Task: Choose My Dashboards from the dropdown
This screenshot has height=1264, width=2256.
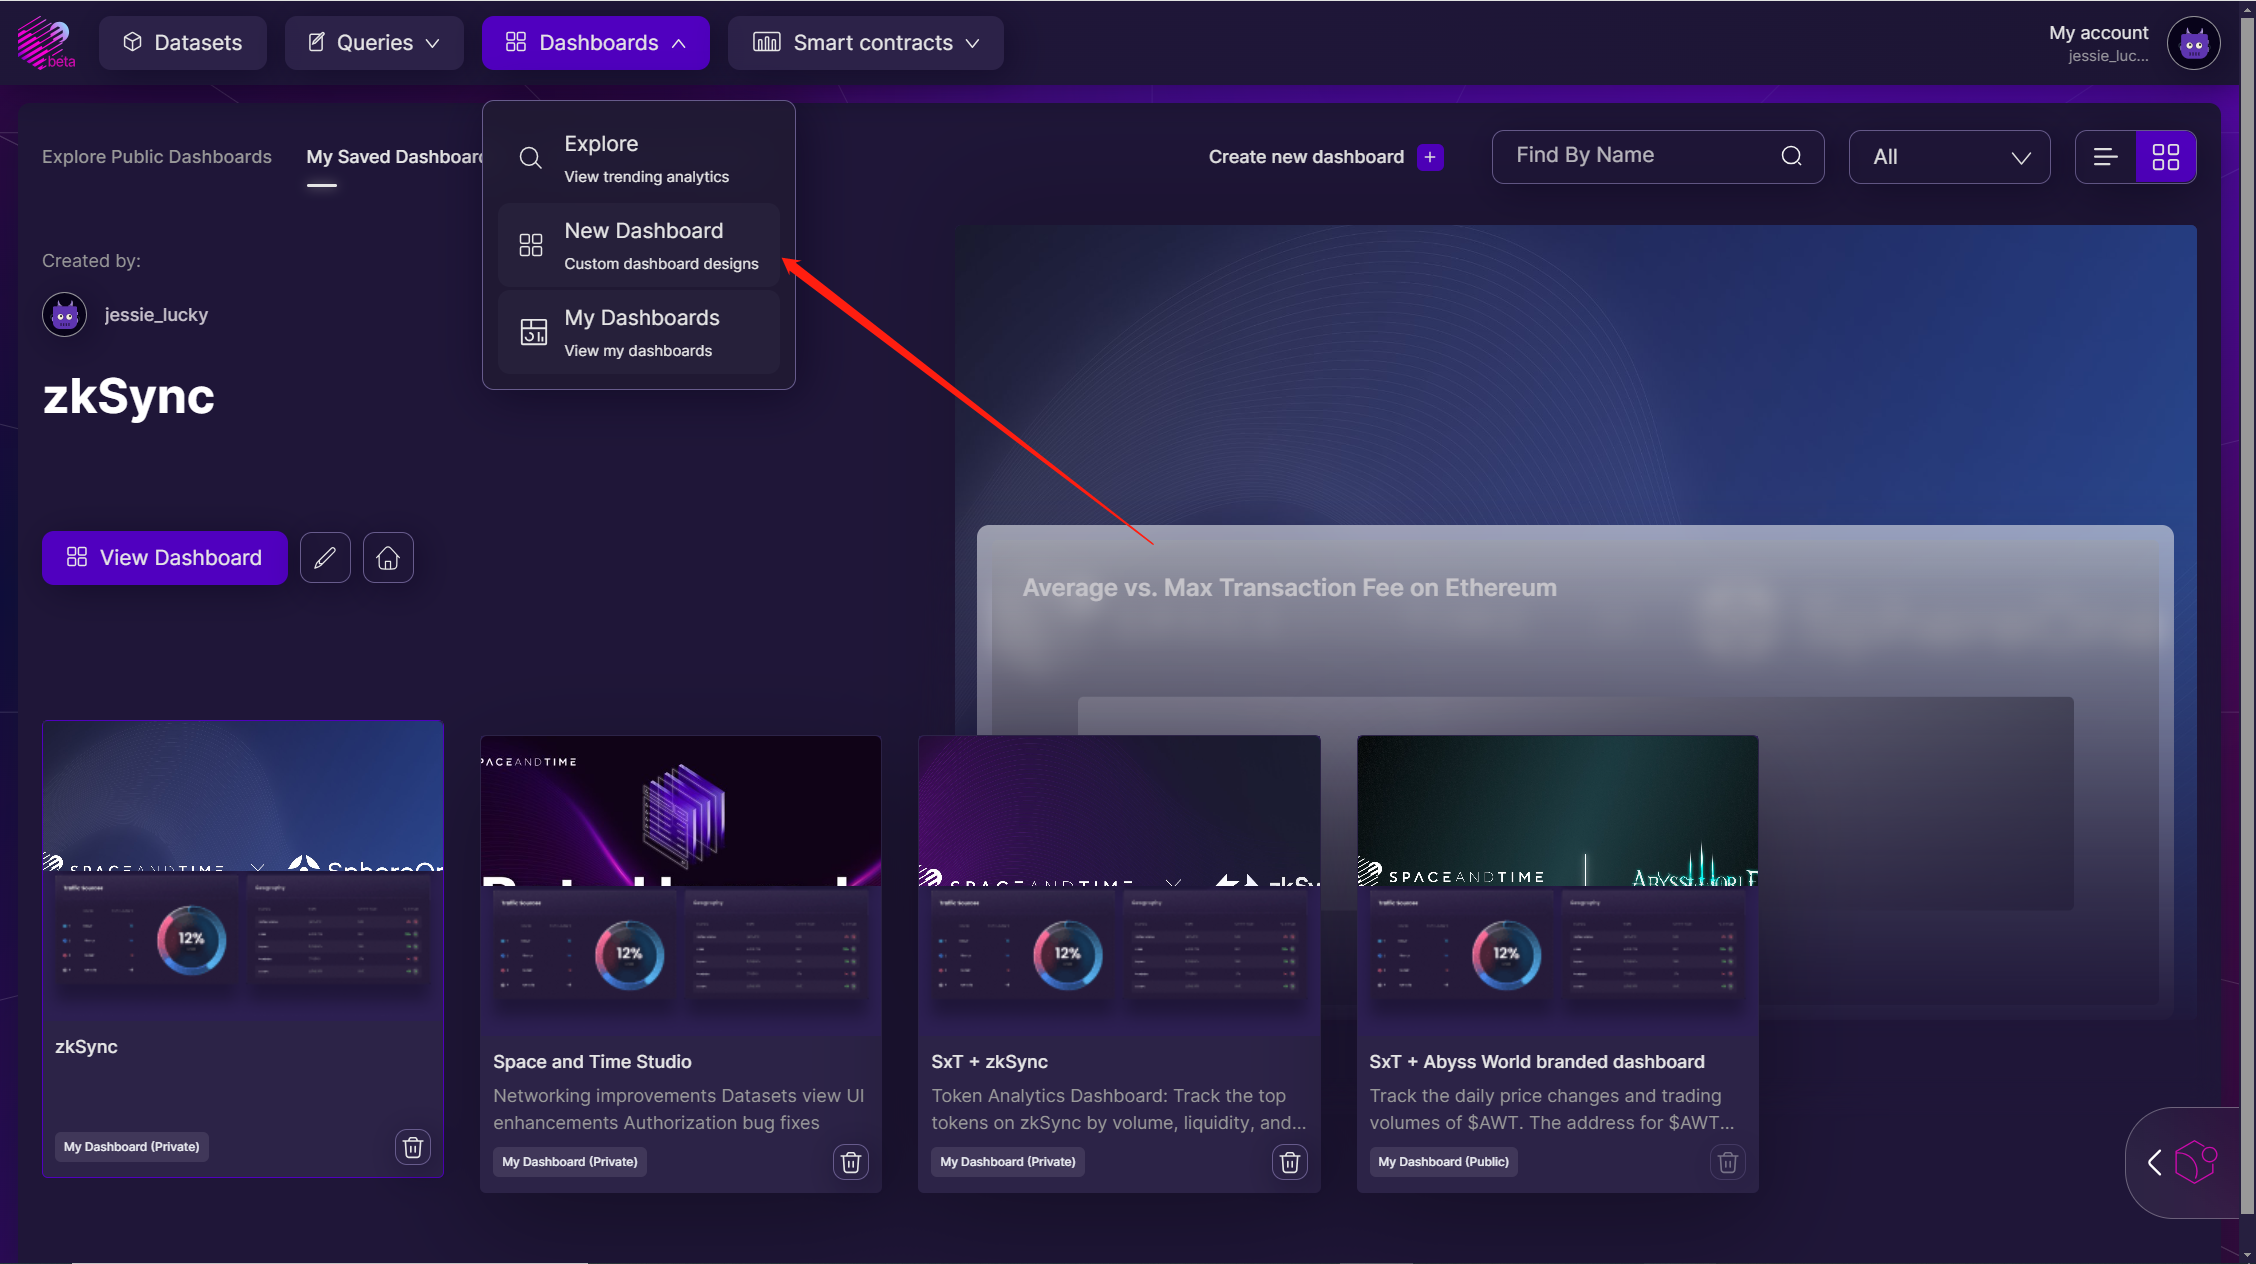Action: tap(639, 332)
